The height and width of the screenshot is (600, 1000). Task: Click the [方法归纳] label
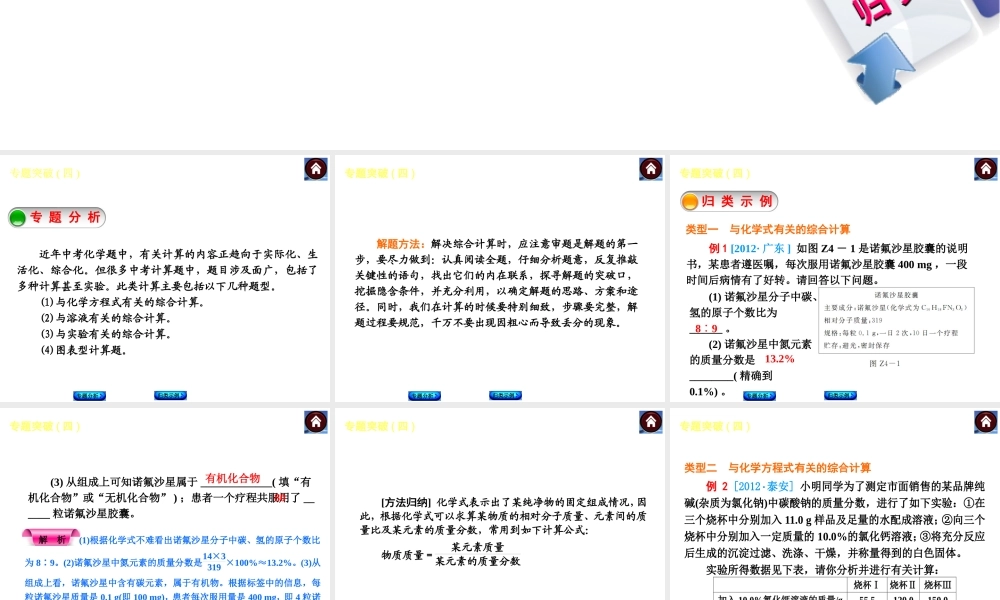(x=406, y=502)
